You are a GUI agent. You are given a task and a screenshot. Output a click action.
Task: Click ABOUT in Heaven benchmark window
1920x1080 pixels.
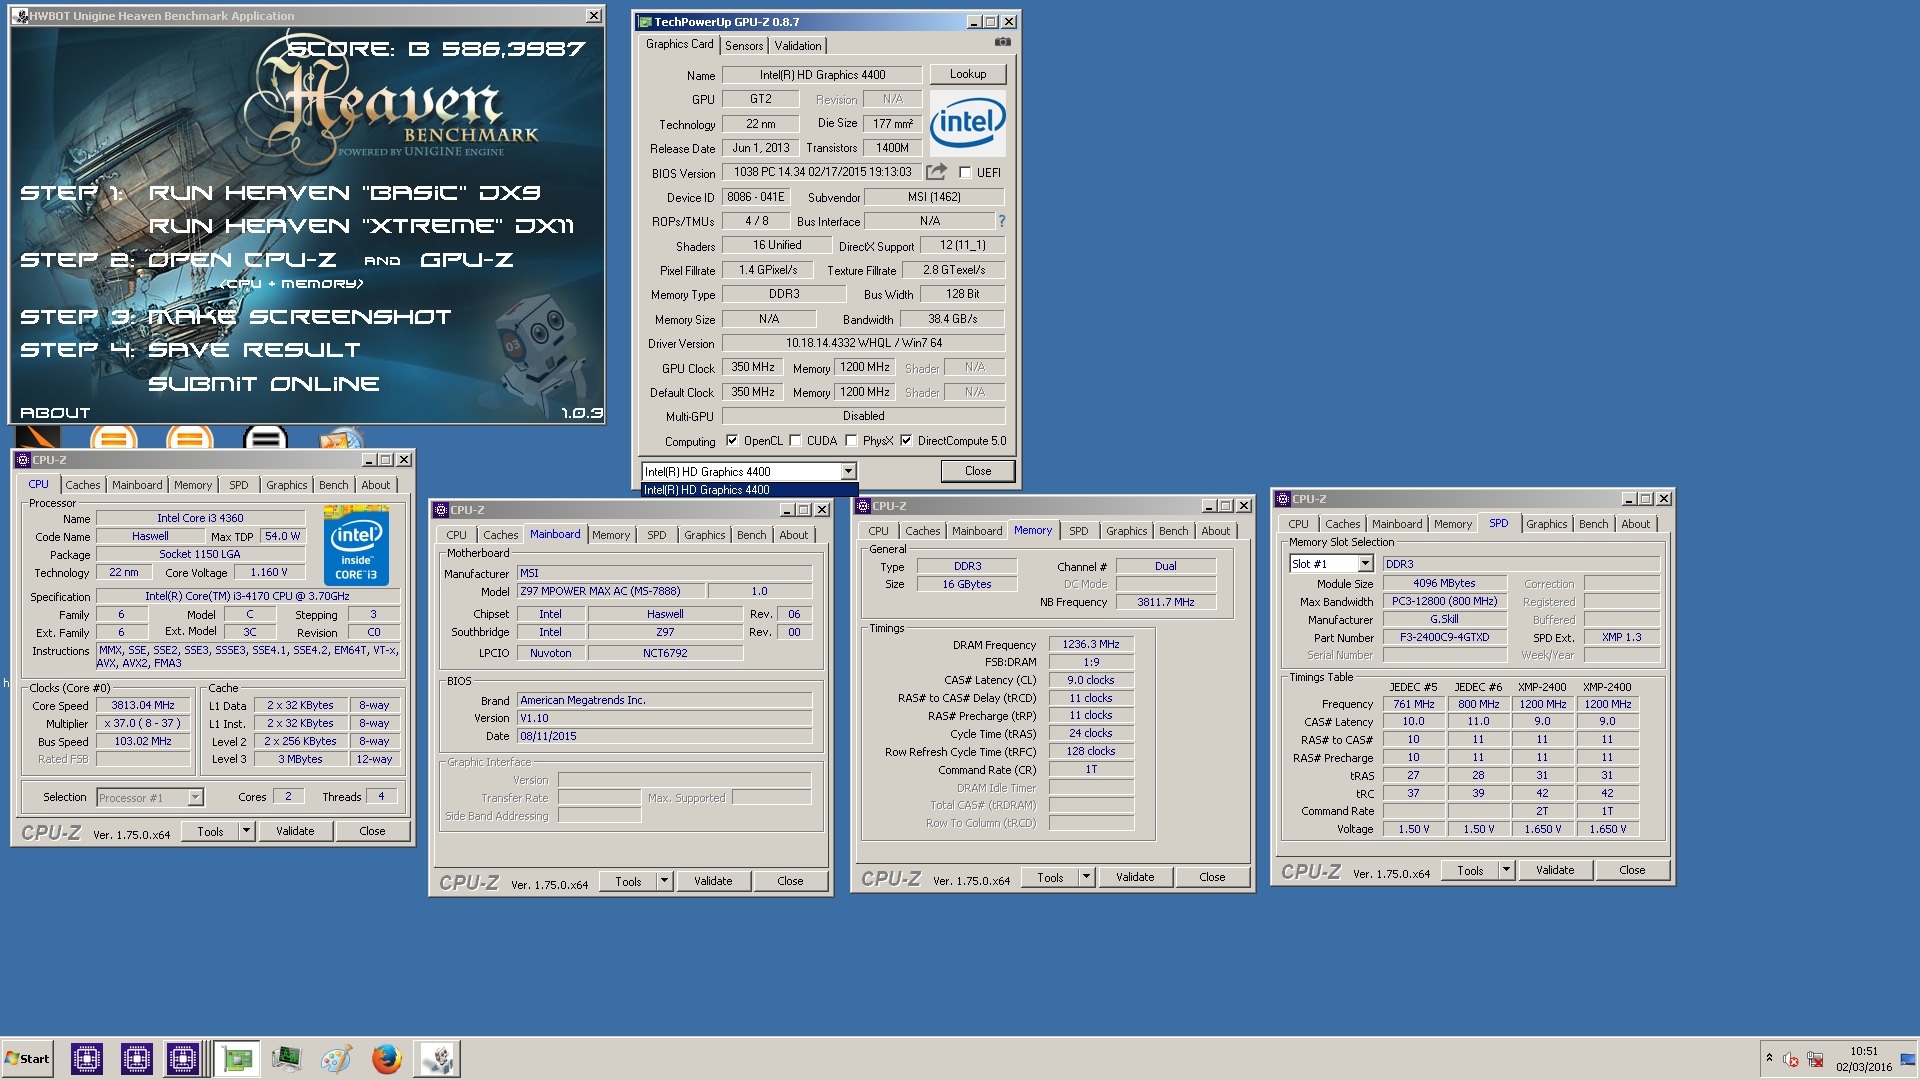pyautogui.click(x=55, y=413)
